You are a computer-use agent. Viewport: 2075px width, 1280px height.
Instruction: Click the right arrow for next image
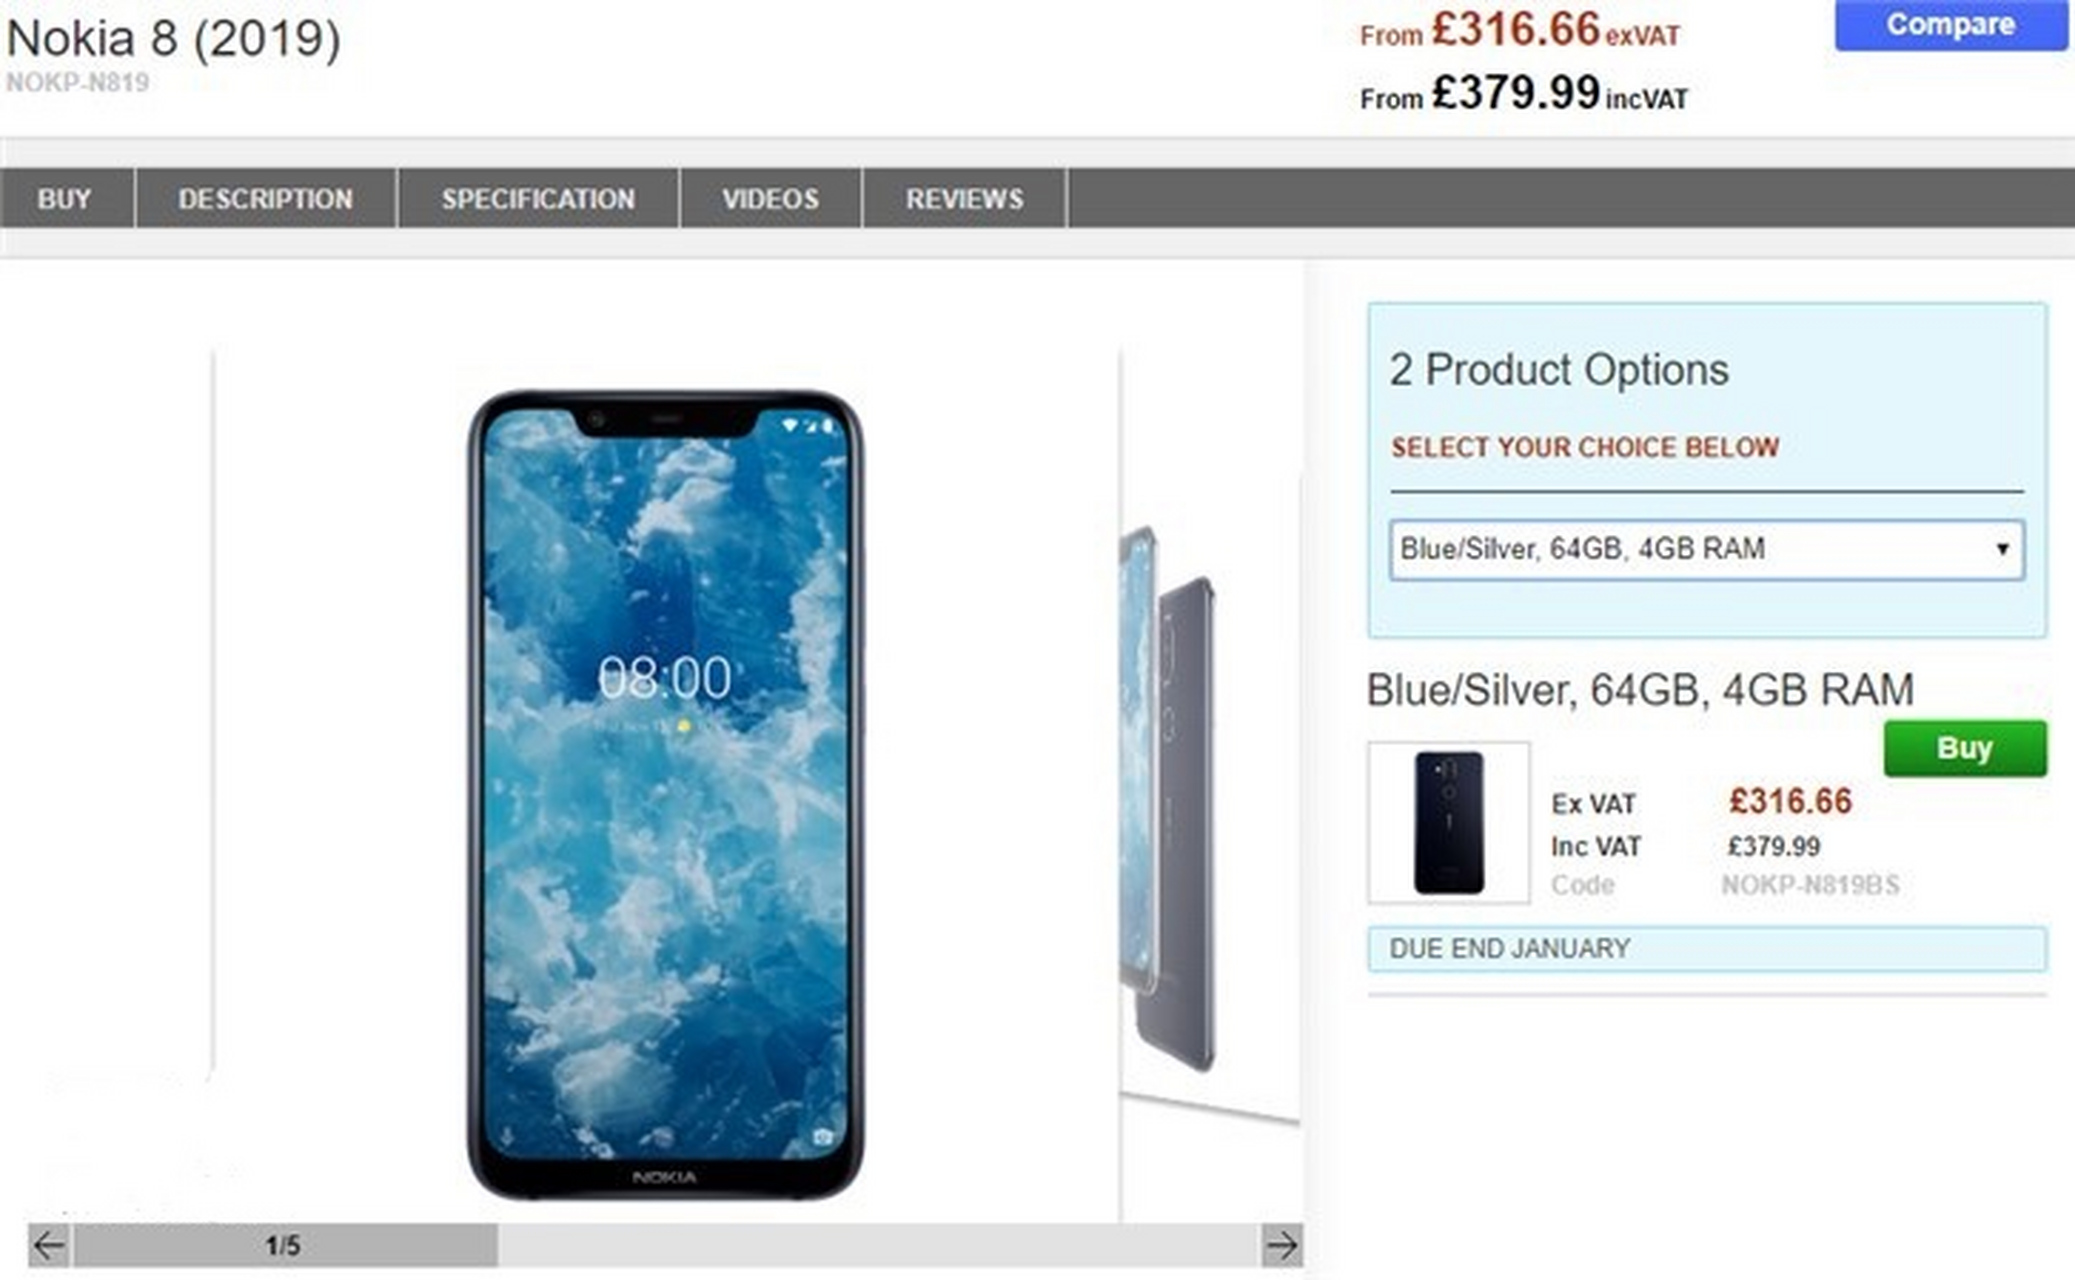1281,1246
